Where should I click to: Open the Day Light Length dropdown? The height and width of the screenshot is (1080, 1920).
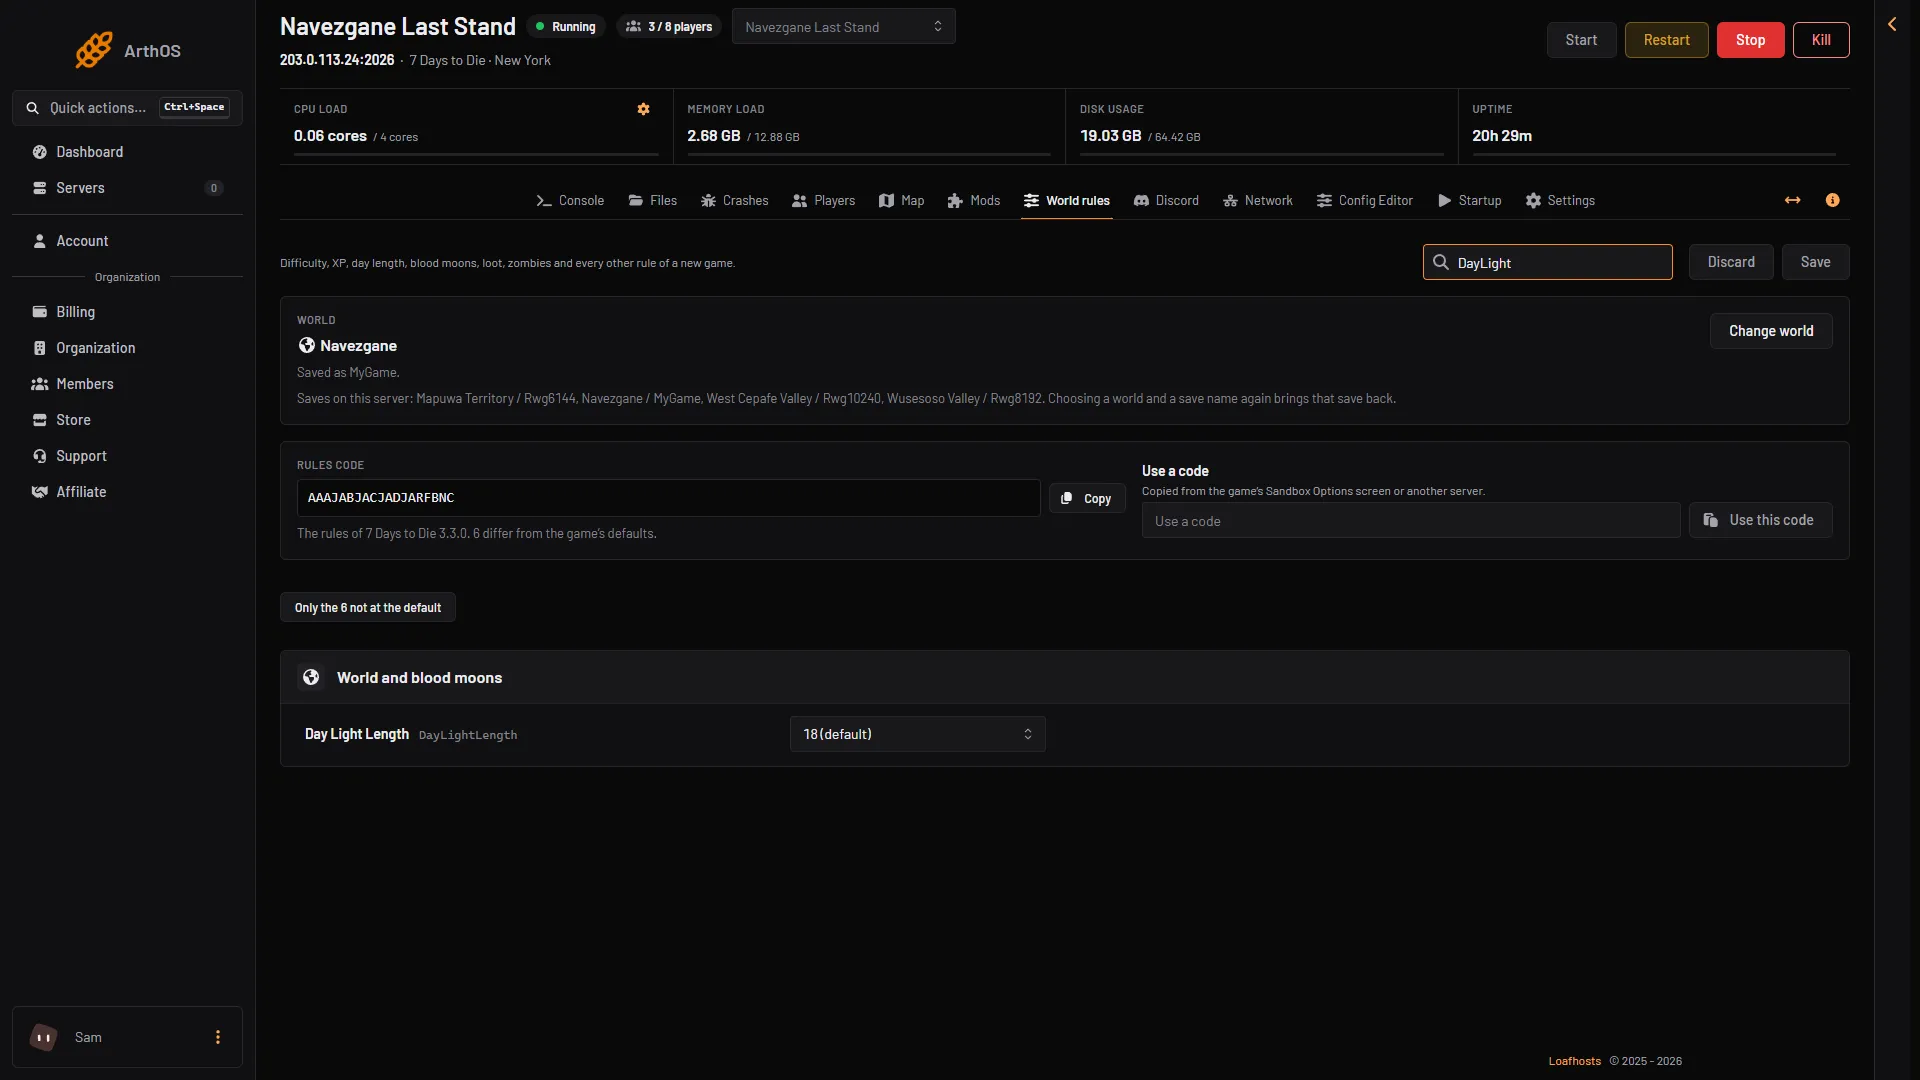coord(917,734)
